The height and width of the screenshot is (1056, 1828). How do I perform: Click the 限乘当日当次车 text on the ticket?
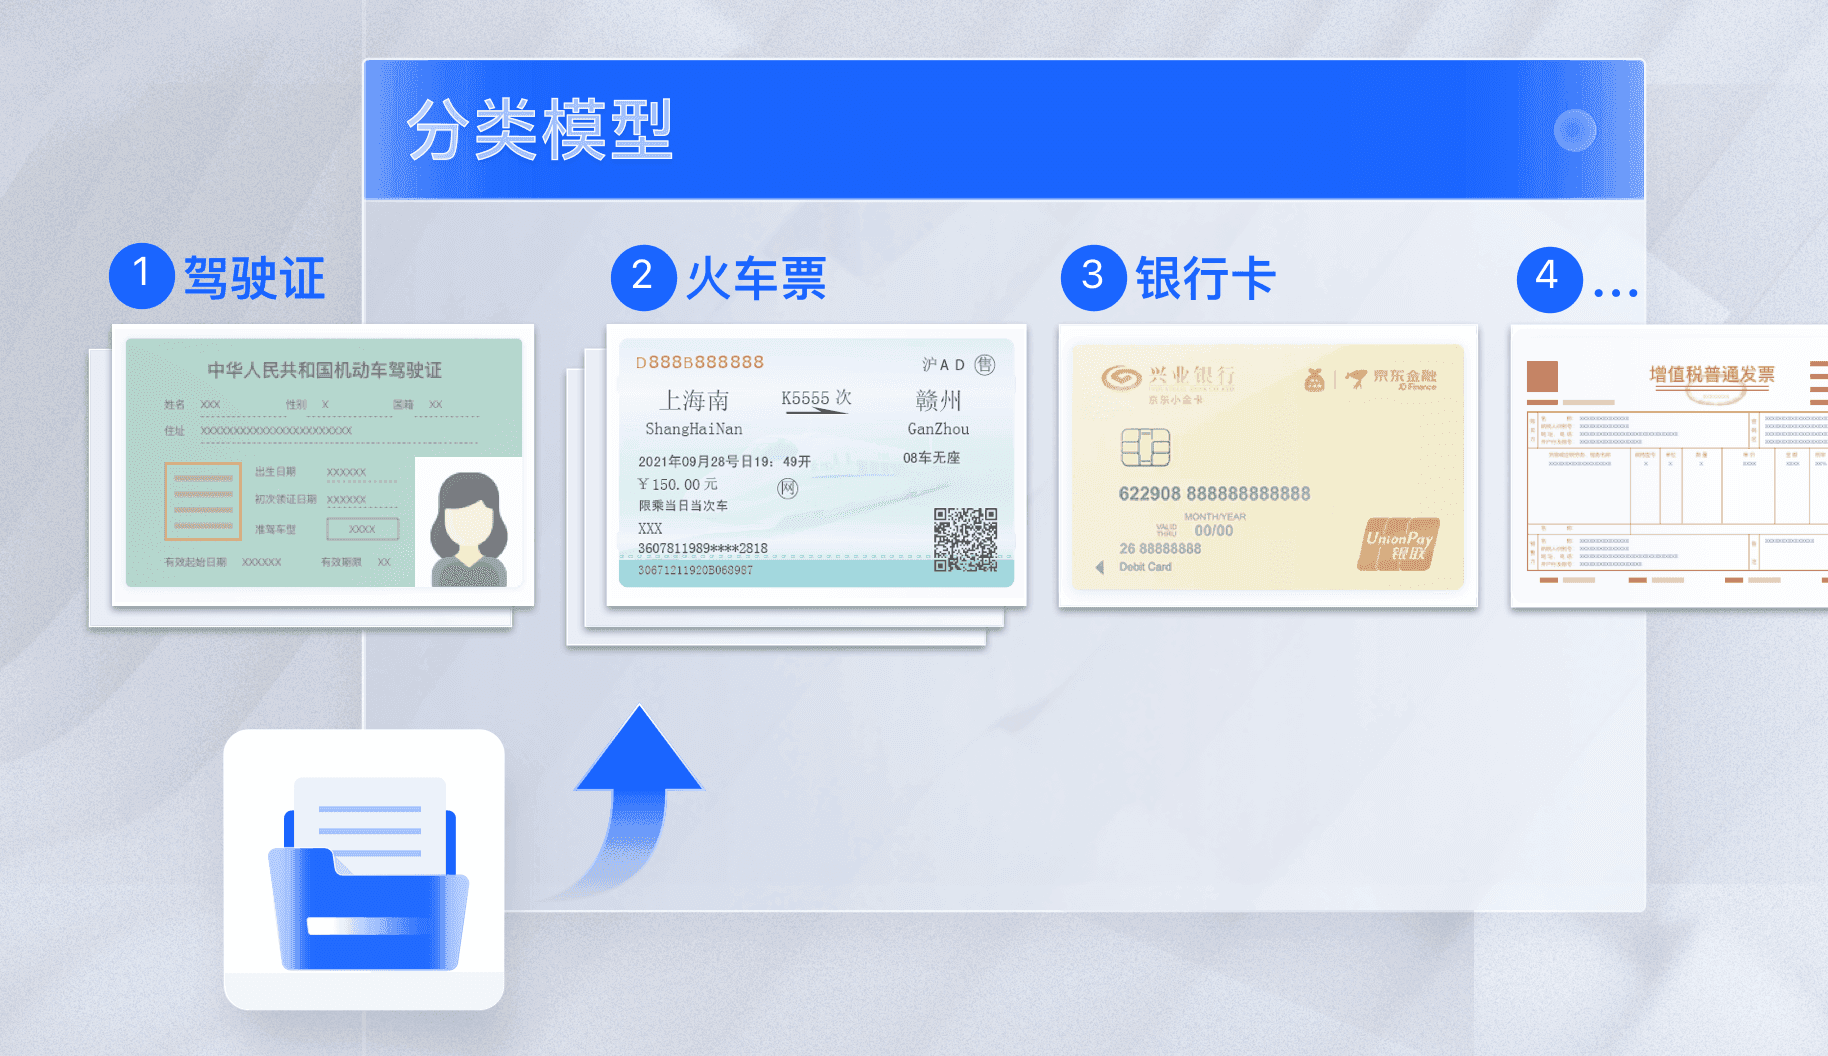point(683,506)
